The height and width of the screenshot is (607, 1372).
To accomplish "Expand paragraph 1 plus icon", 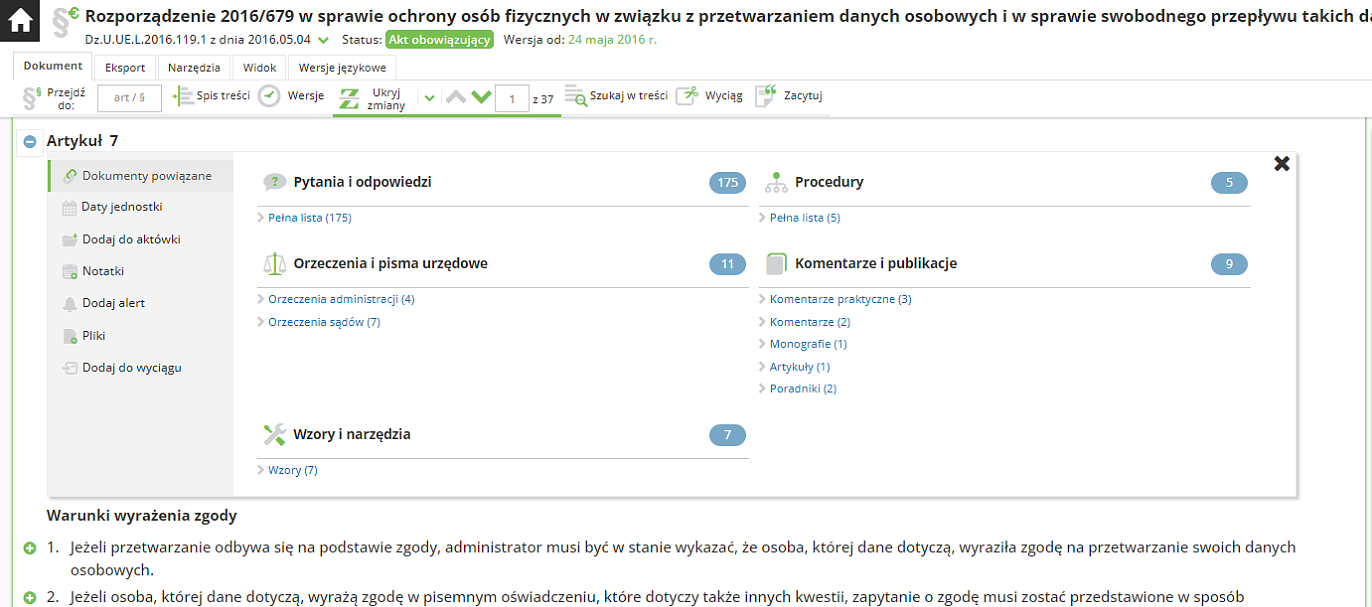I will pyautogui.click(x=30, y=548).
